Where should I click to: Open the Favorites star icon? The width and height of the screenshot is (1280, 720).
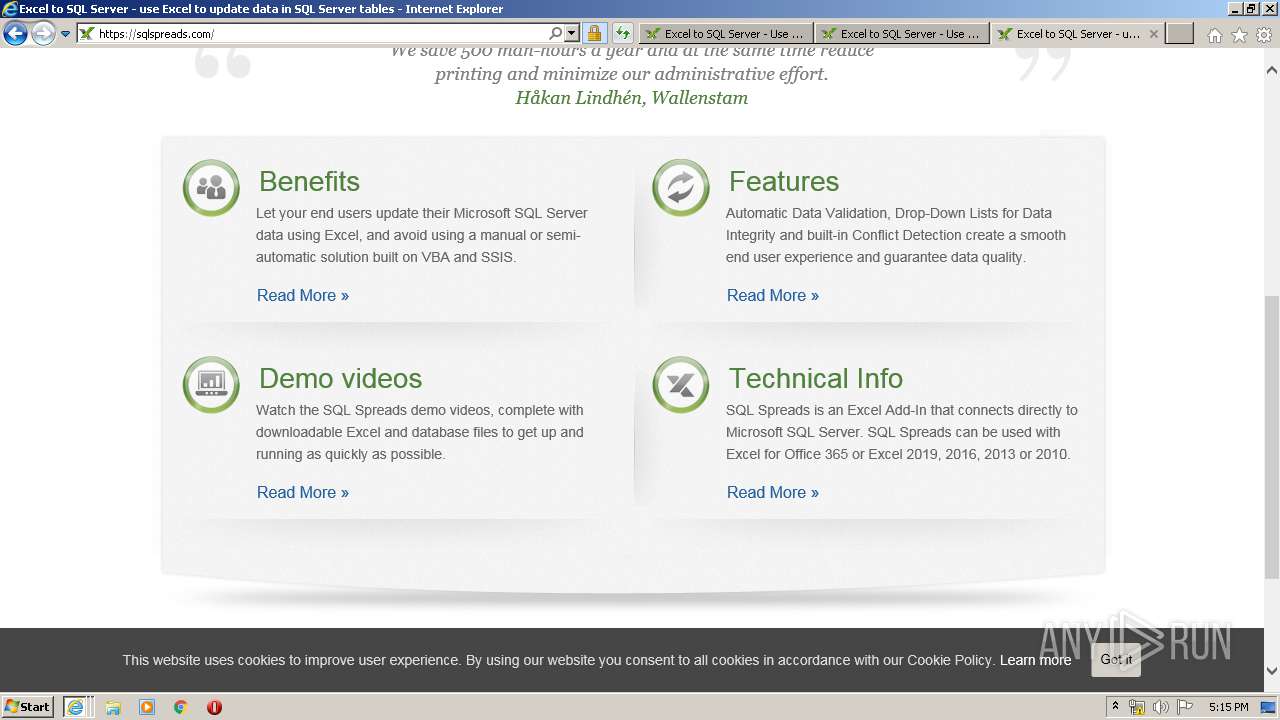[x=1239, y=35]
